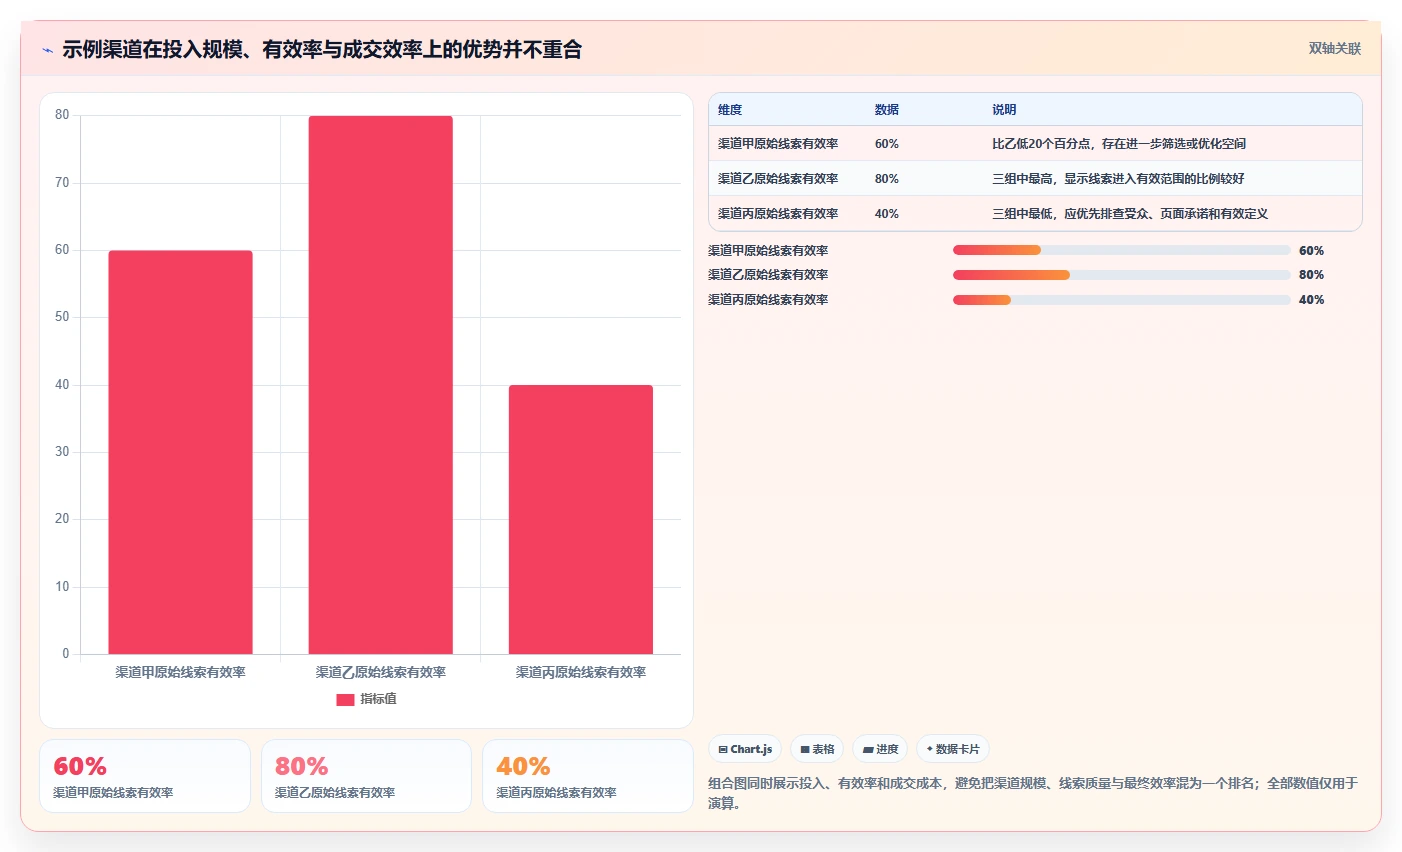Click the 指标值 legend text
Screen dimensions: 1402x852
point(378,699)
